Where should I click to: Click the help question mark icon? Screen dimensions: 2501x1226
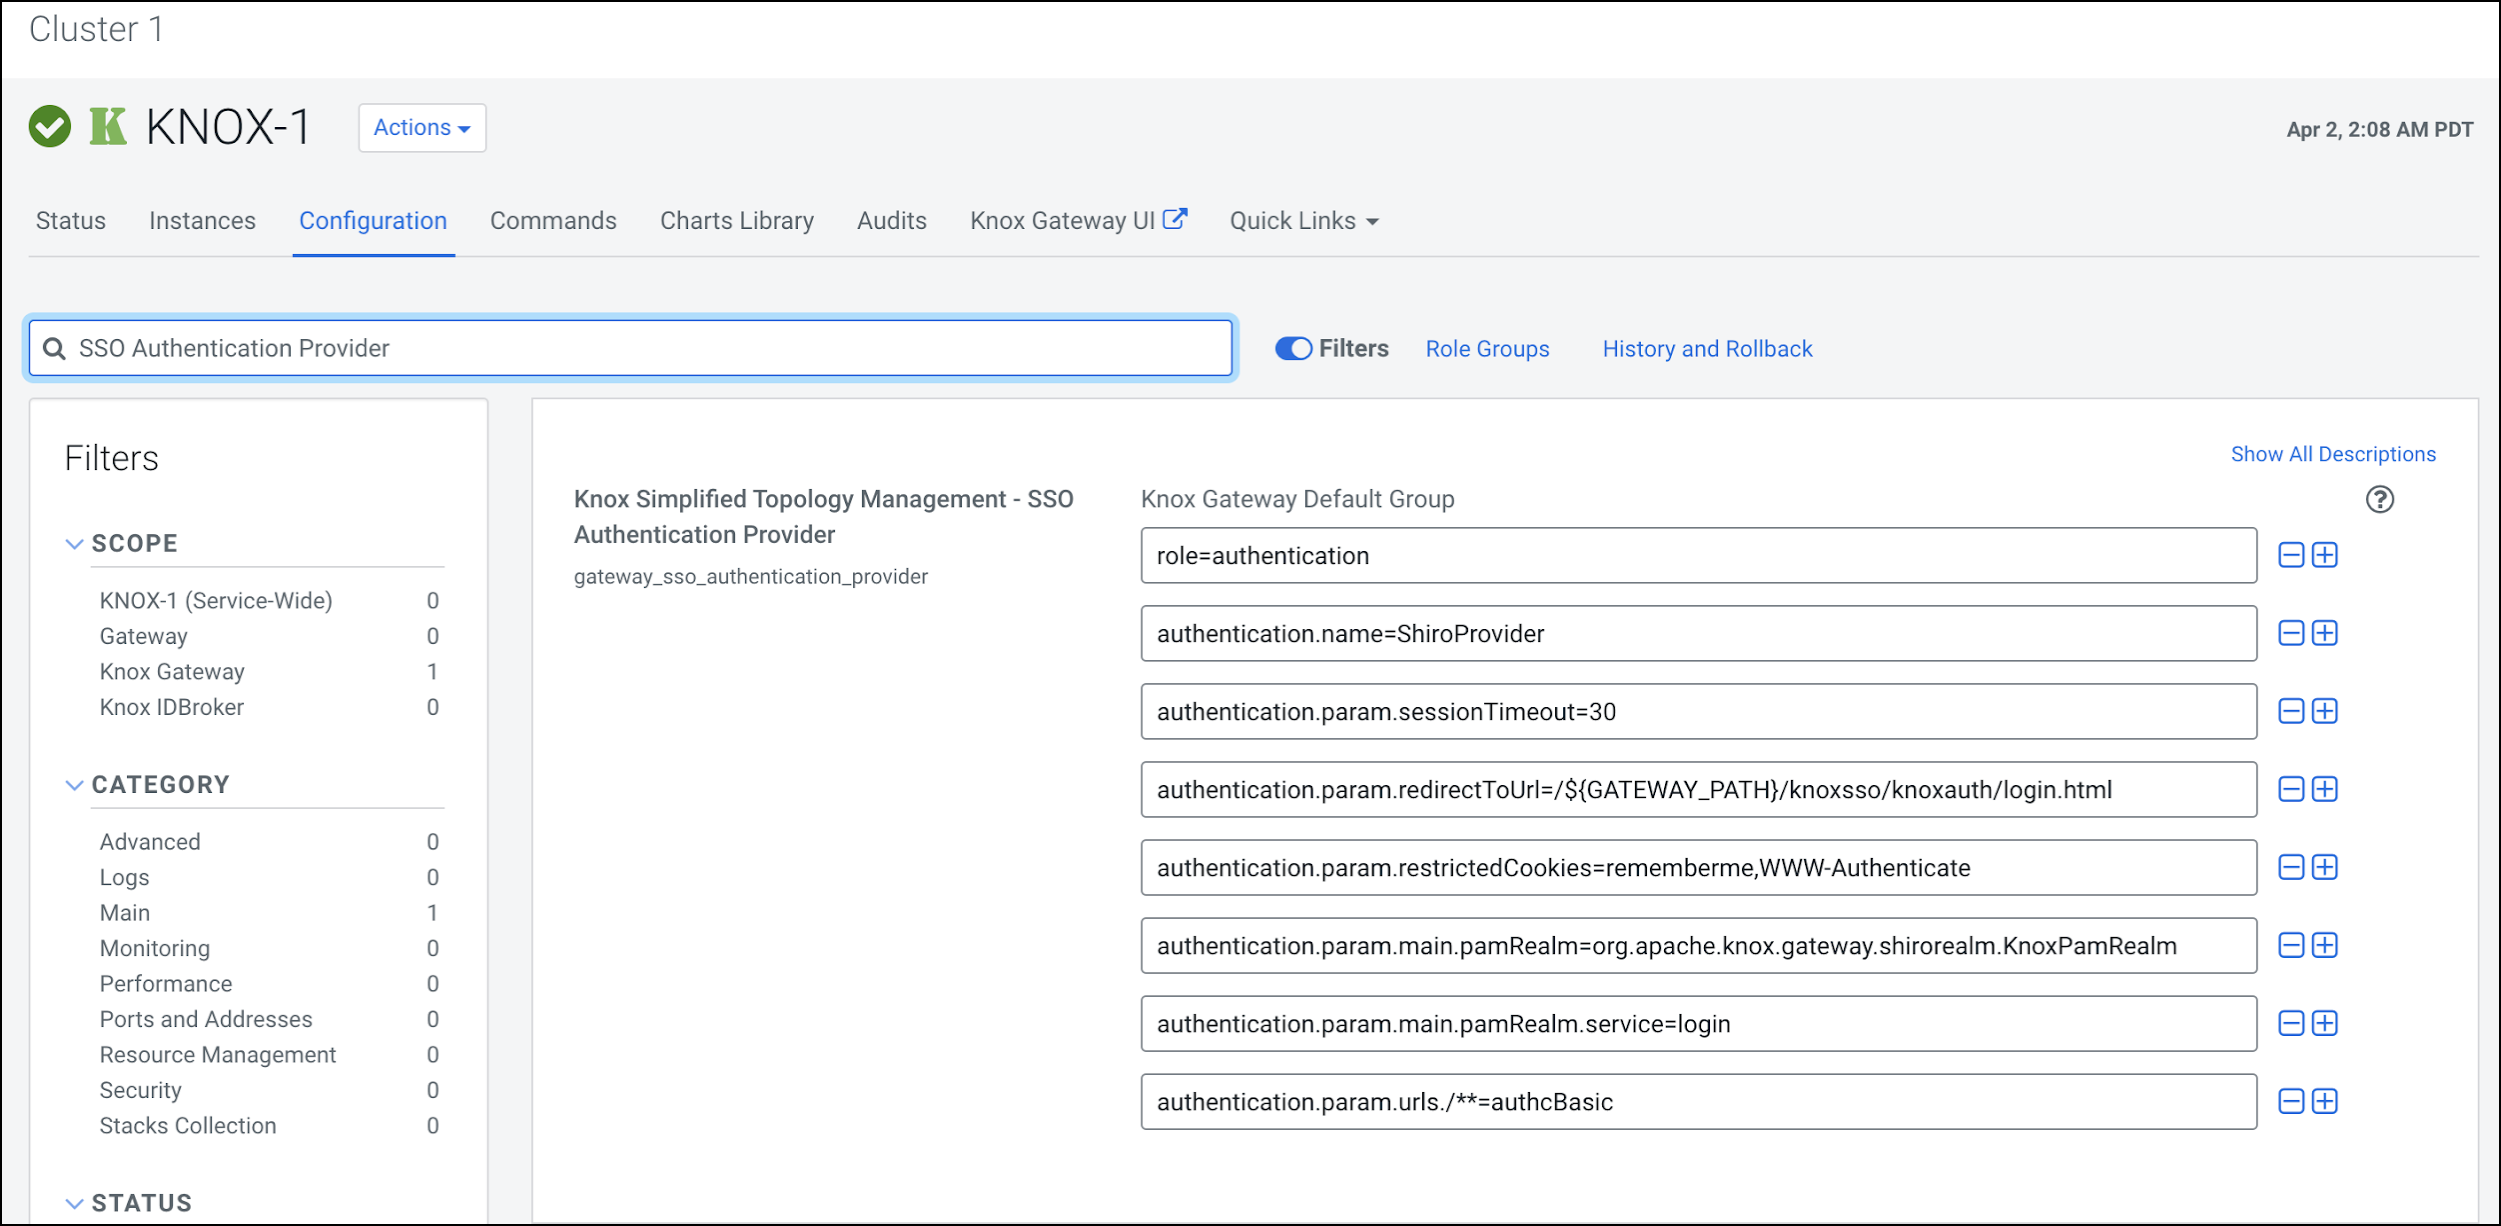tap(2379, 499)
